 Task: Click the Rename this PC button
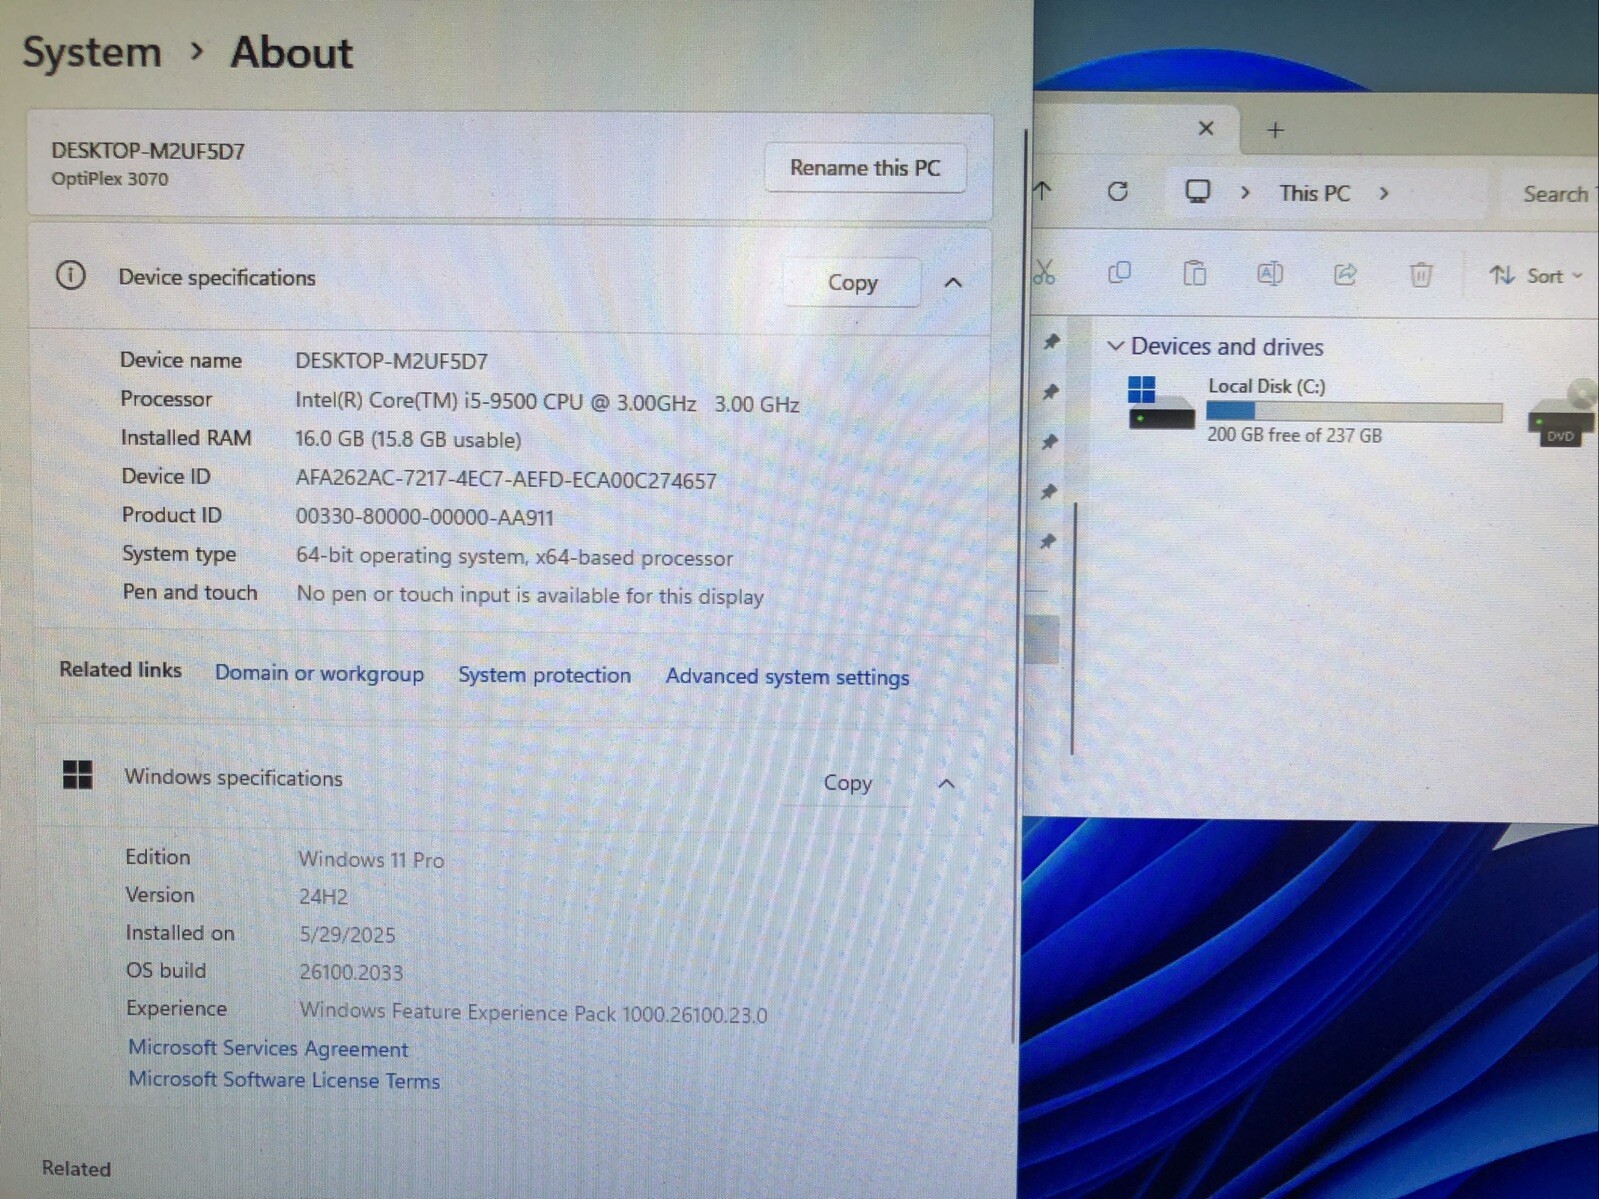coord(865,167)
